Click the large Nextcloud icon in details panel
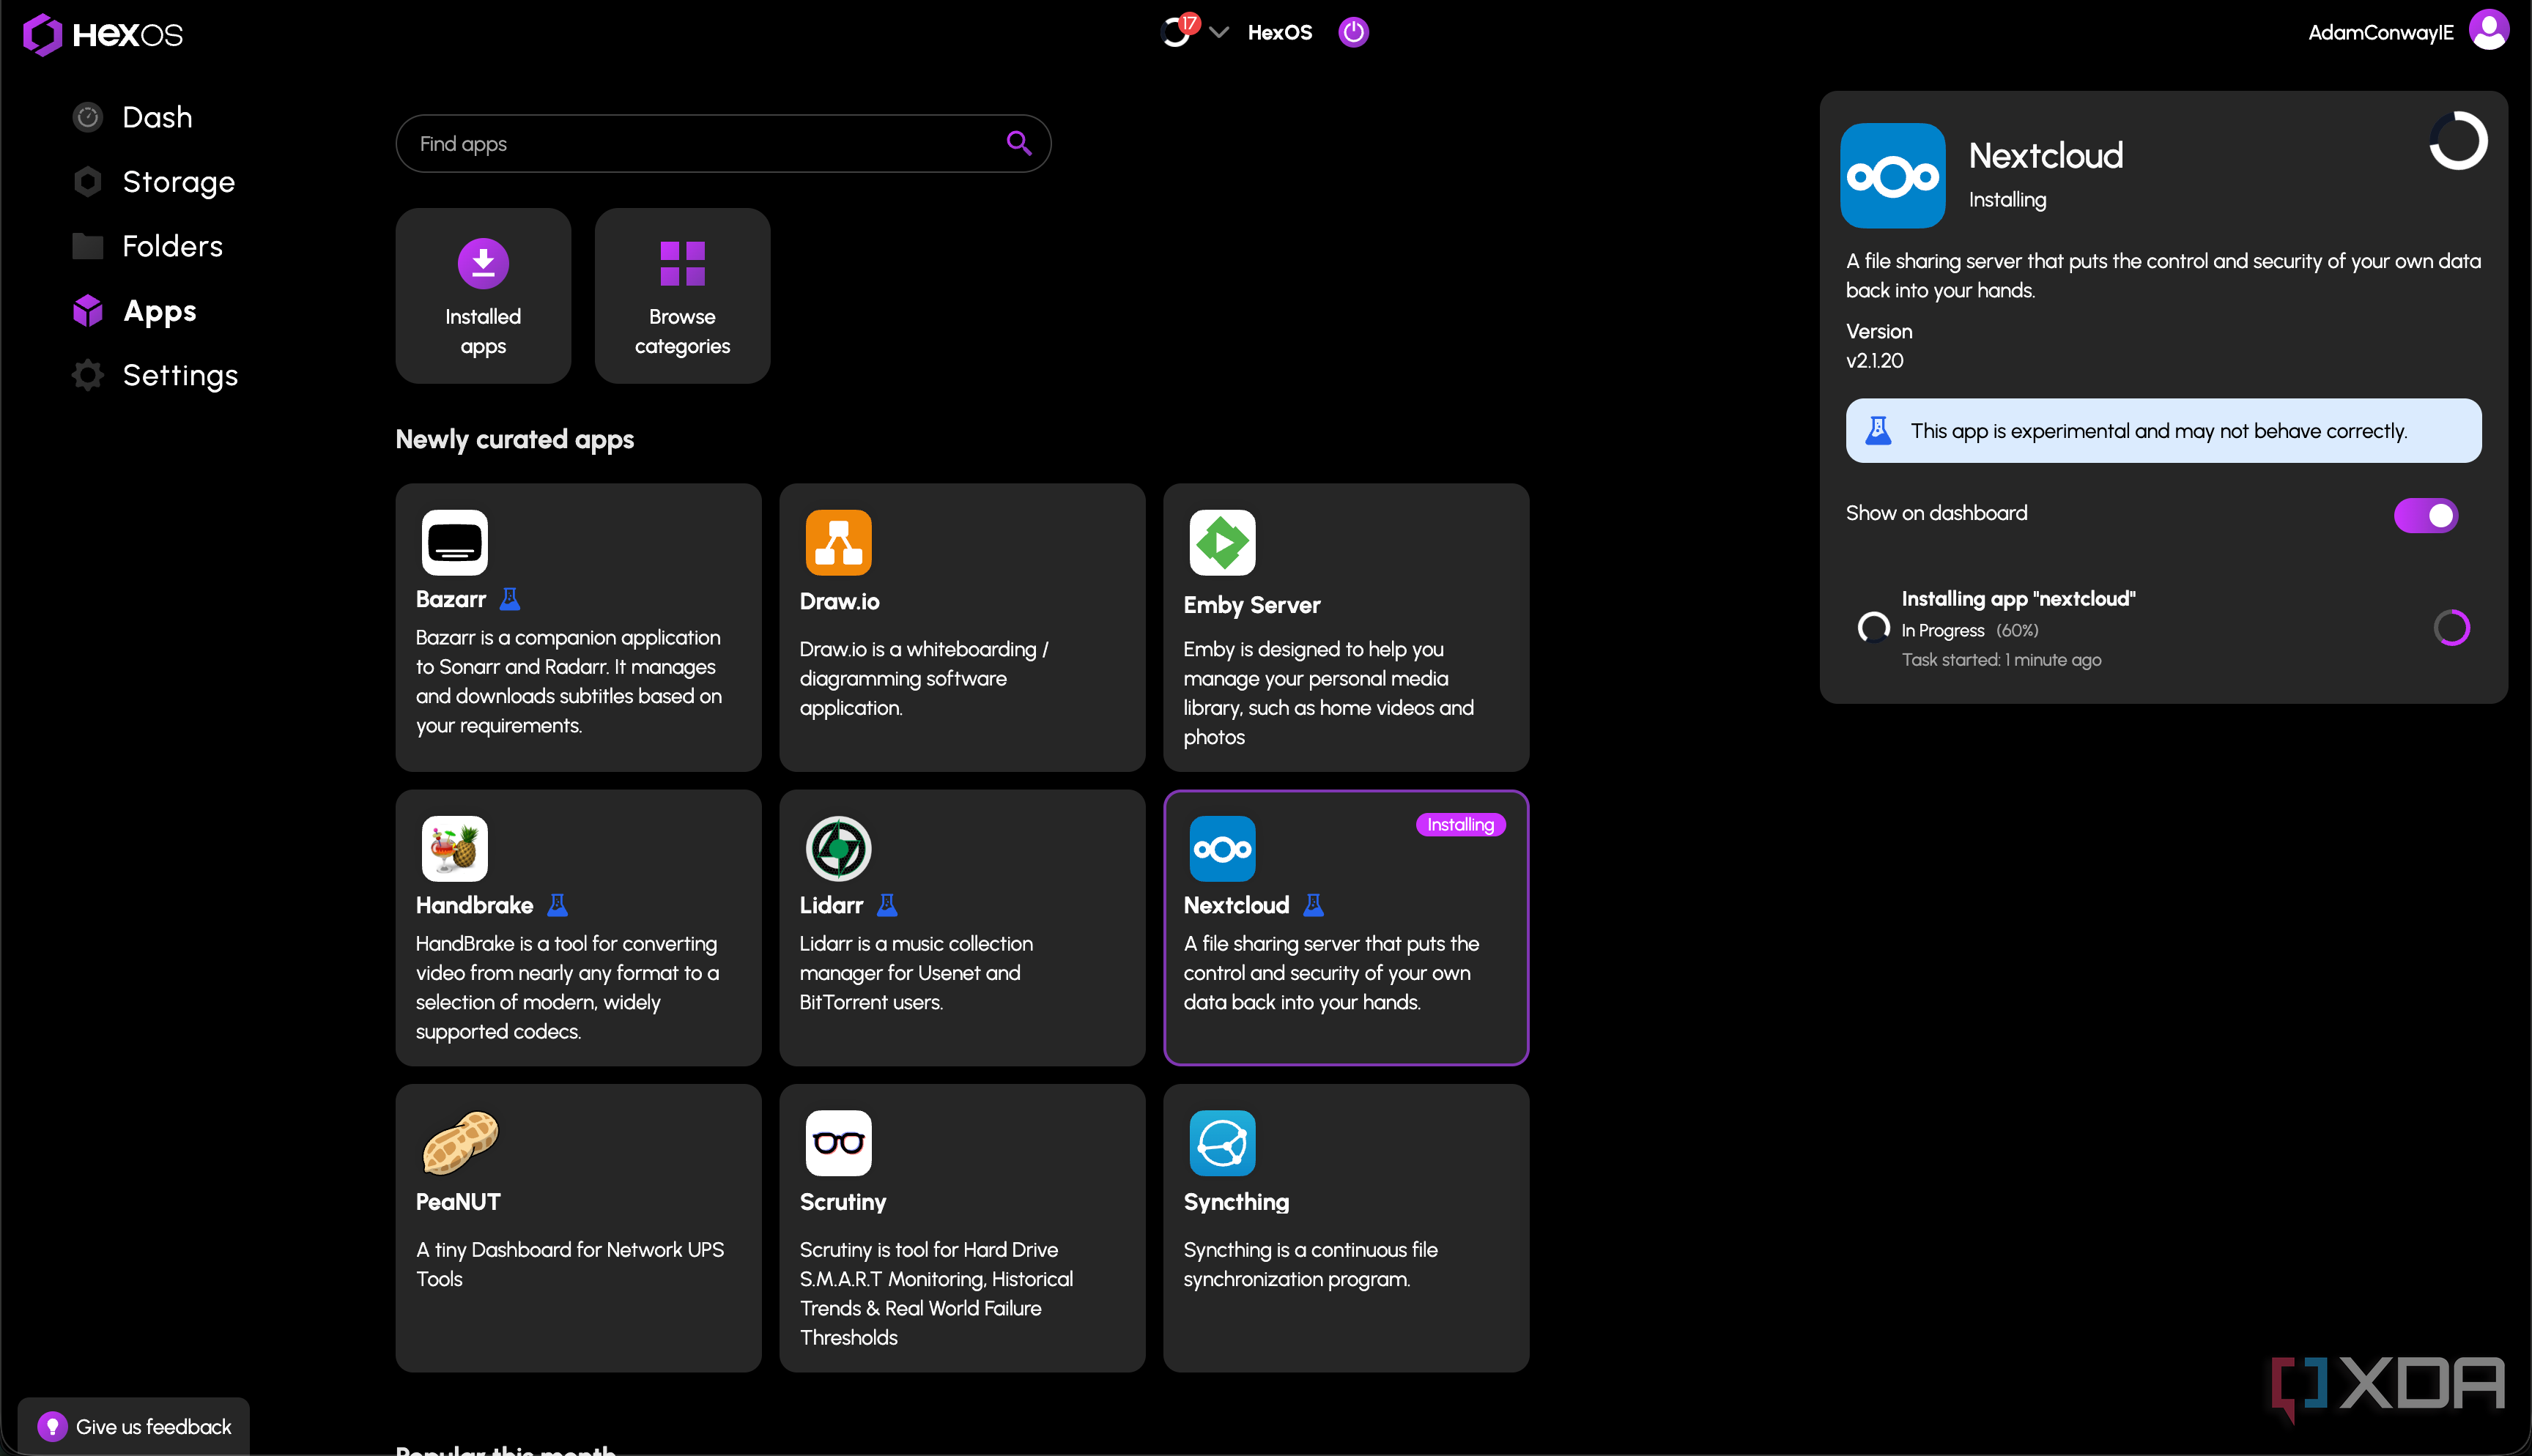The width and height of the screenshot is (2532, 1456). tap(1892, 175)
